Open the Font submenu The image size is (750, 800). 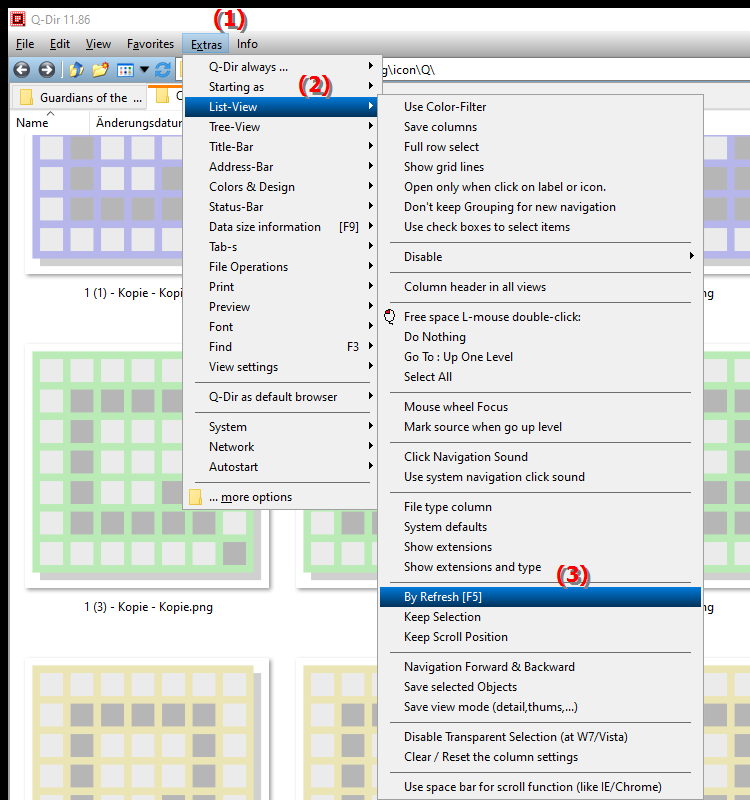(x=282, y=327)
